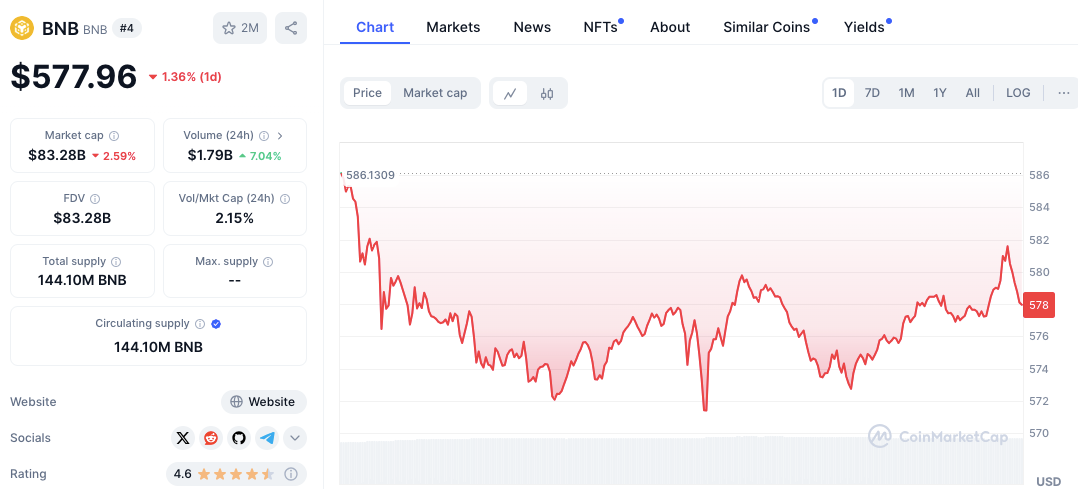Click the 586.1309 opening price label

coord(370,175)
